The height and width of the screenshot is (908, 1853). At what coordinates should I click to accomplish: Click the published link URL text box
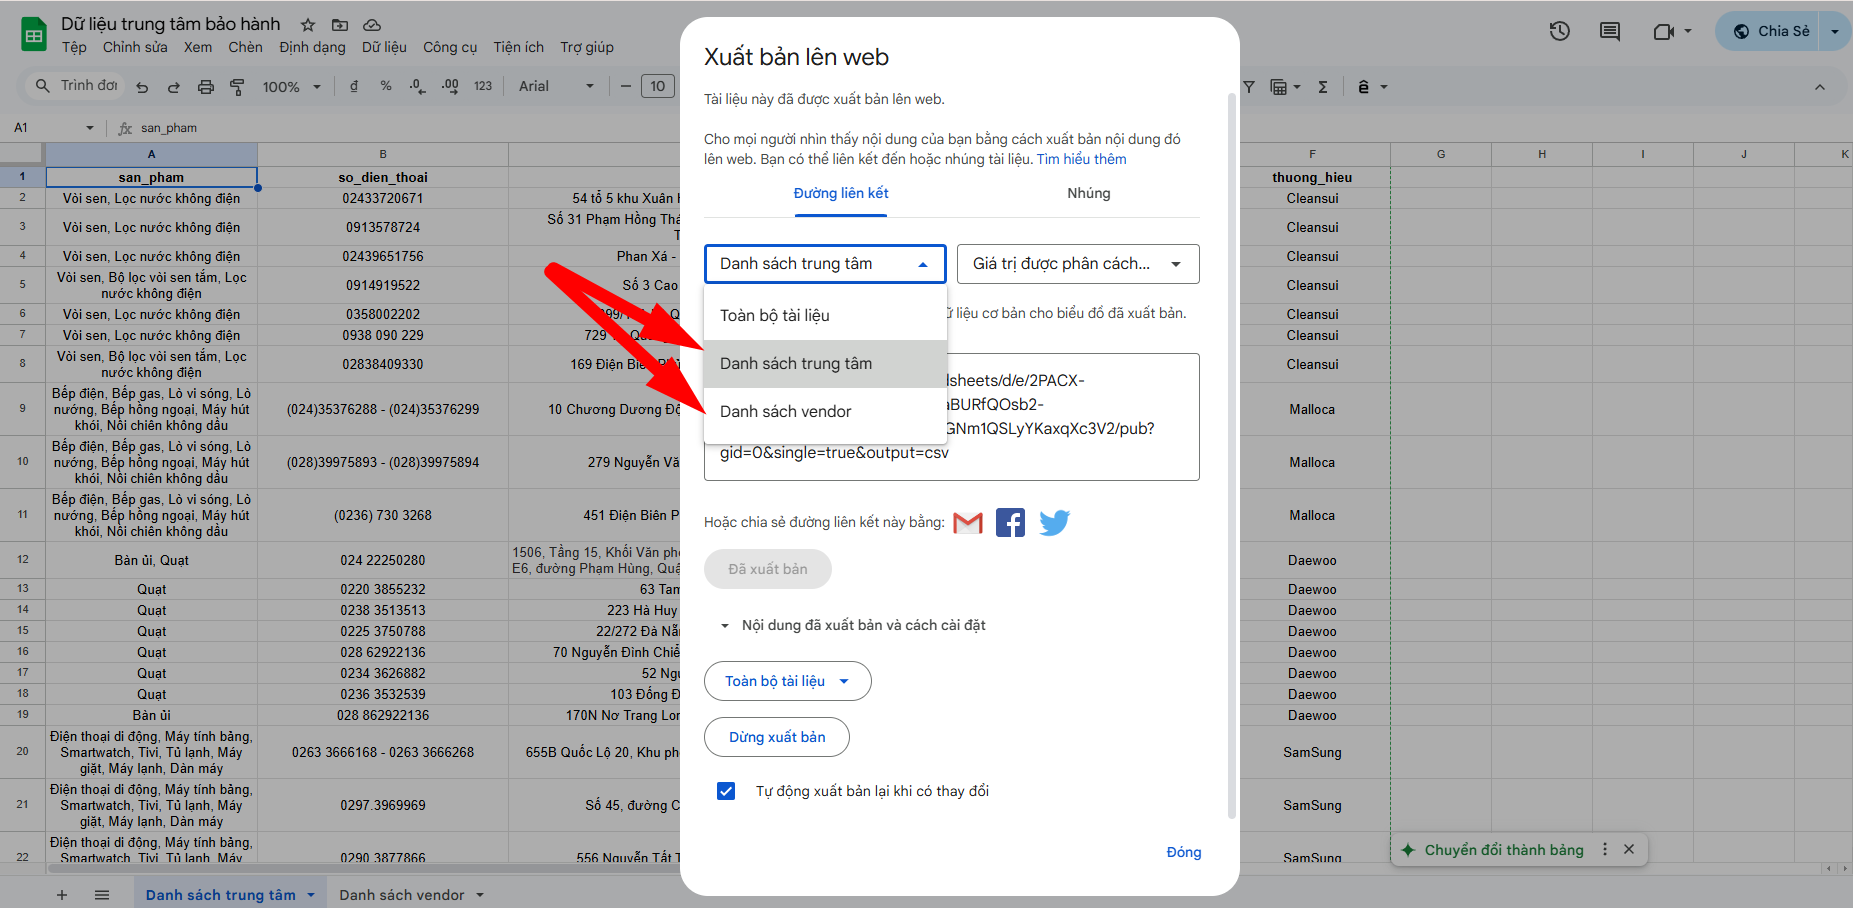(x=952, y=417)
